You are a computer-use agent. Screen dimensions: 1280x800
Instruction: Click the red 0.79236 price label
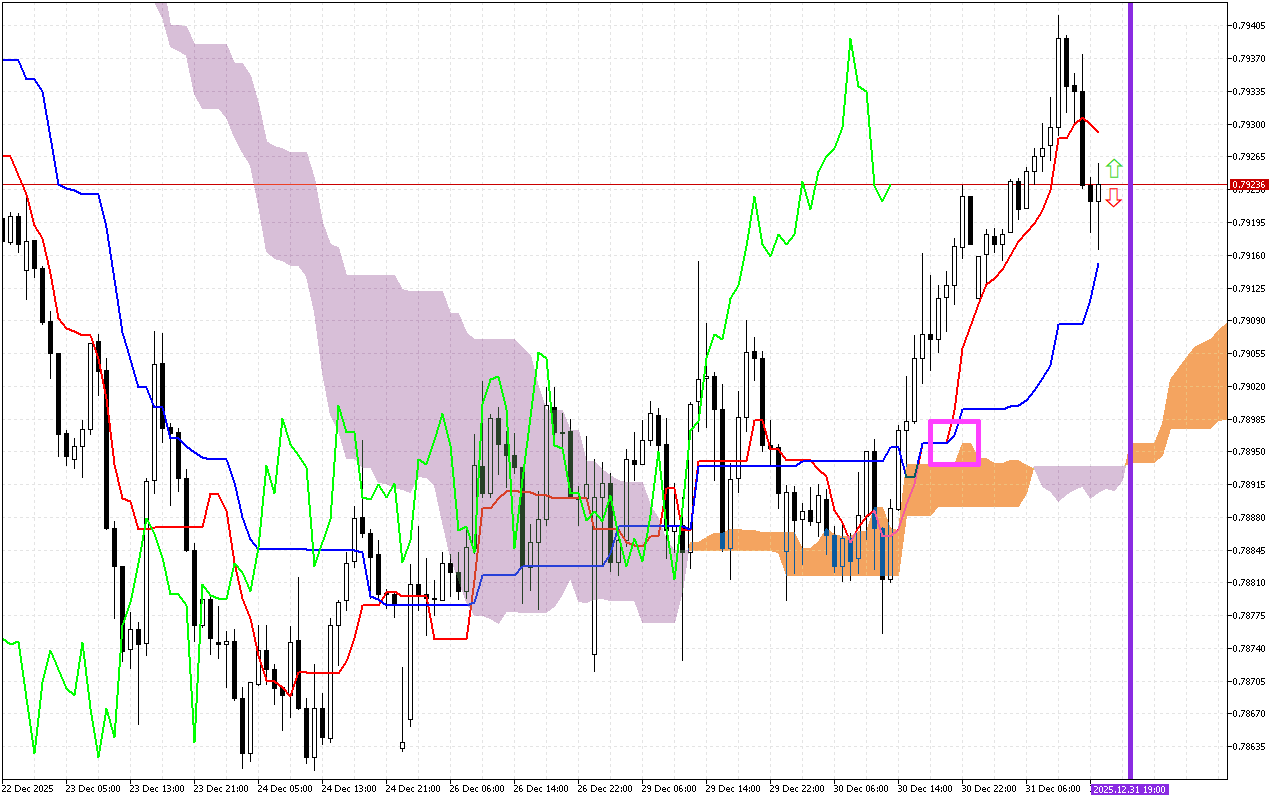pyautogui.click(x=1249, y=185)
